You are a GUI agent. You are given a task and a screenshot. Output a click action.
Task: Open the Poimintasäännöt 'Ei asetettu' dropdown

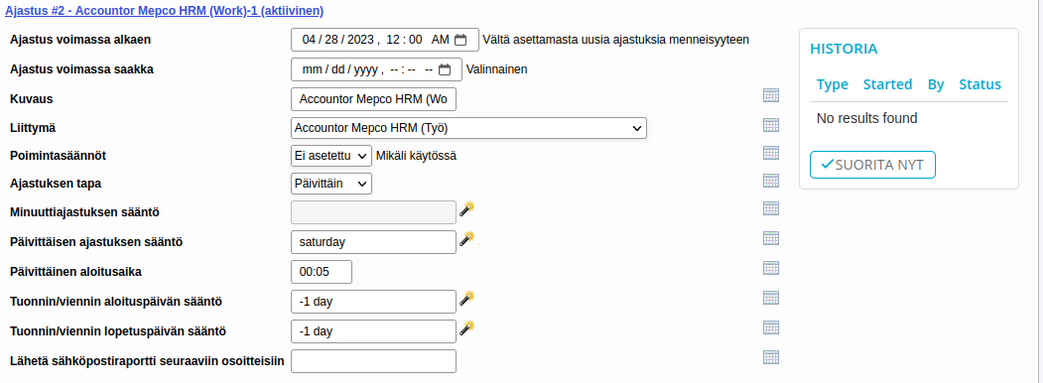point(331,156)
